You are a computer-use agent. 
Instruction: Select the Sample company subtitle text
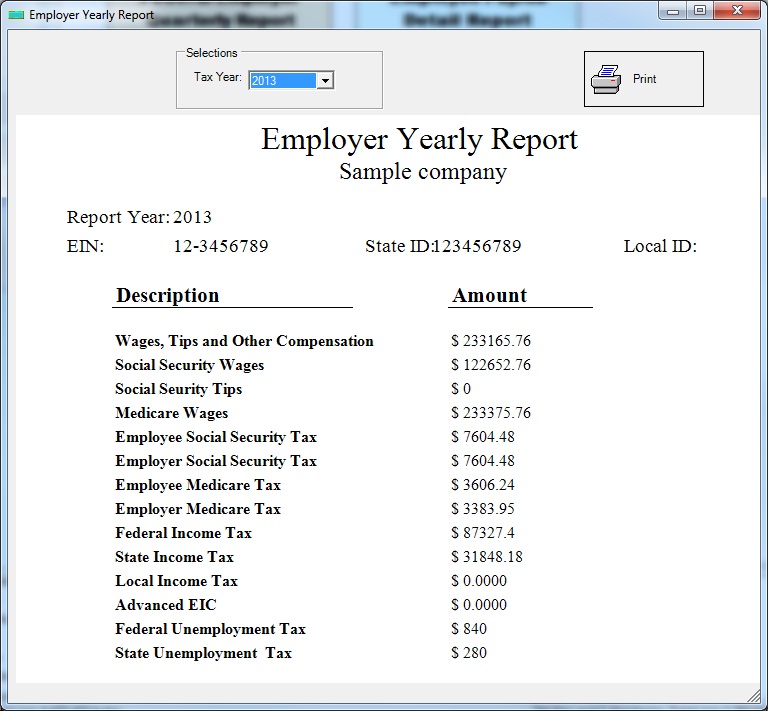(x=422, y=171)
